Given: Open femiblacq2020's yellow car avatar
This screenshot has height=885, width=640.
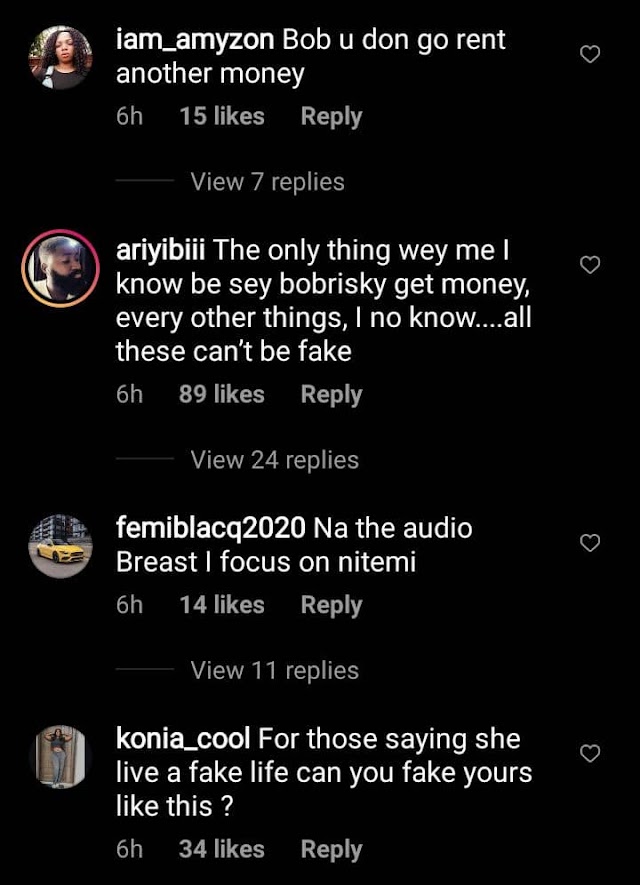Looking at the screenshot, I should pyautogui.click(x=60, y=546).
